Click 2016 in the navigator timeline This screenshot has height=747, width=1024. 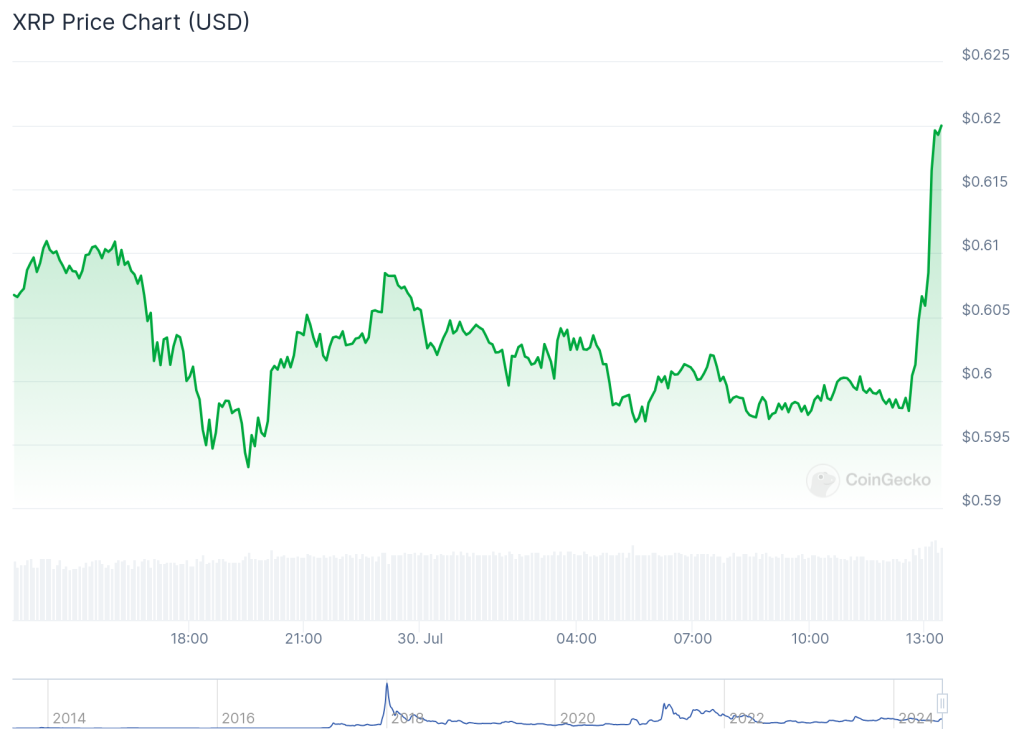coord(238,718)
